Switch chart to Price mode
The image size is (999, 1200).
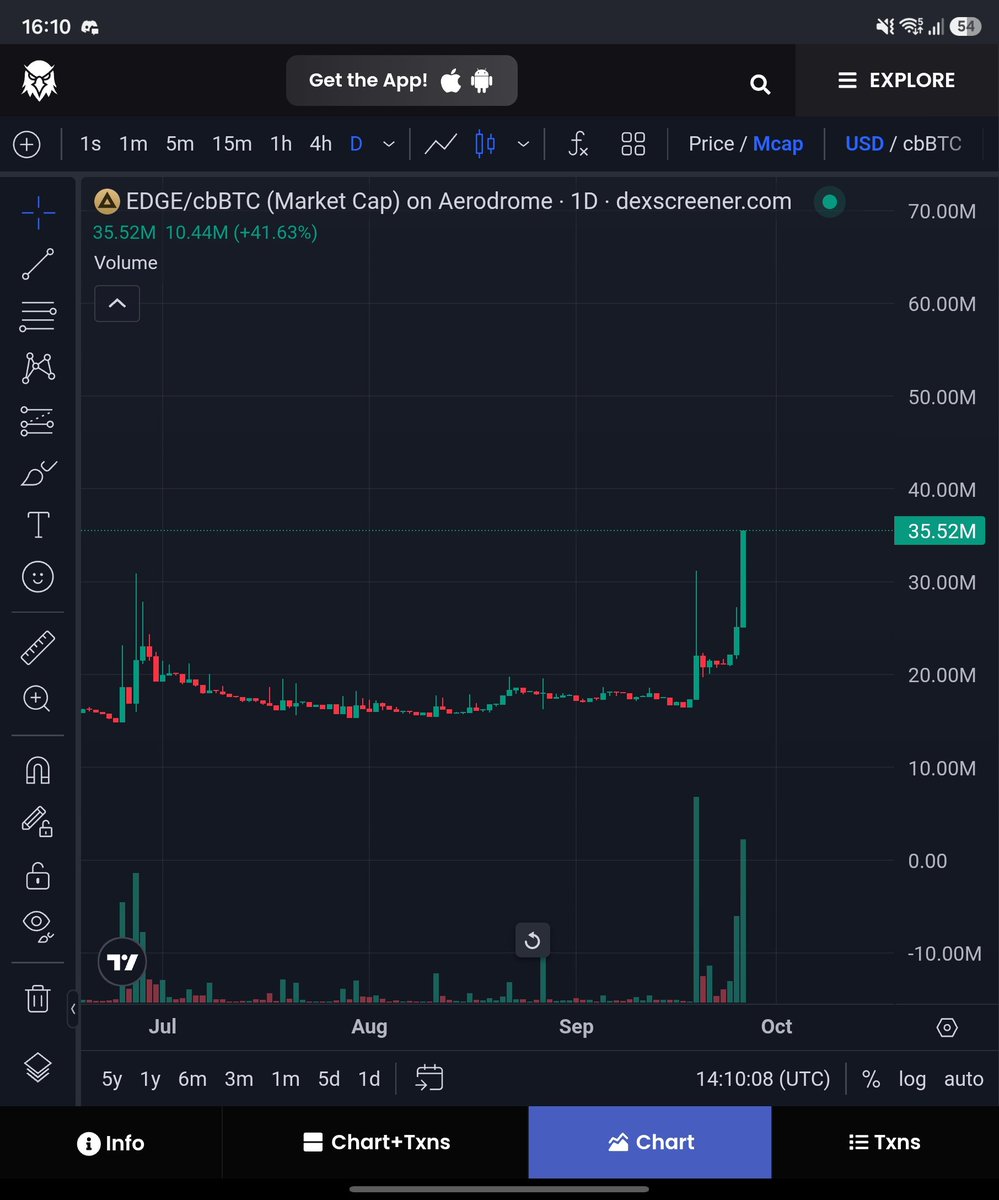click(712, 144)
